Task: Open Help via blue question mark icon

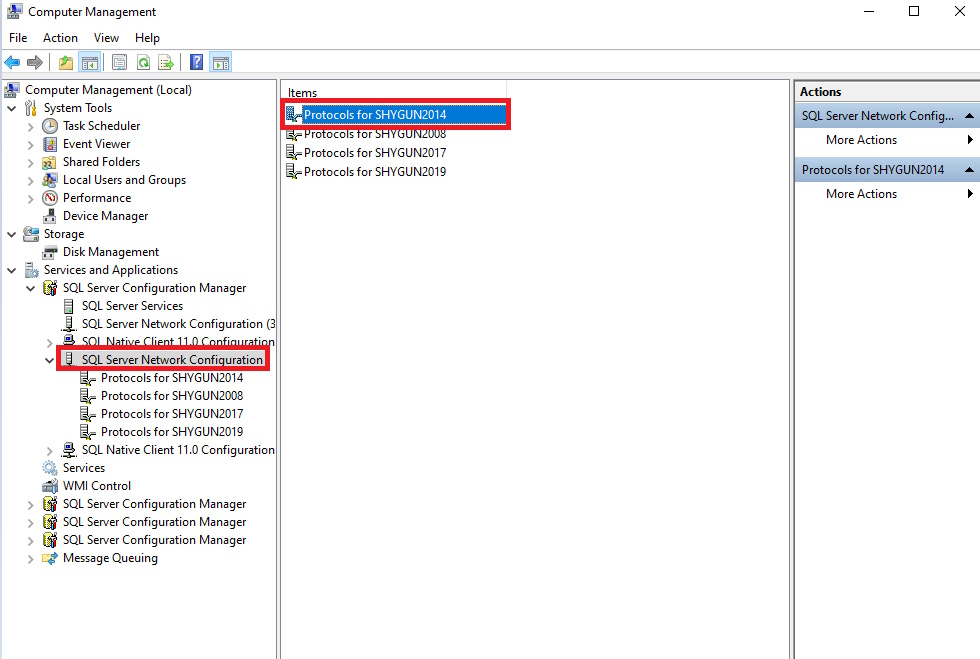Action: [196, 63]
